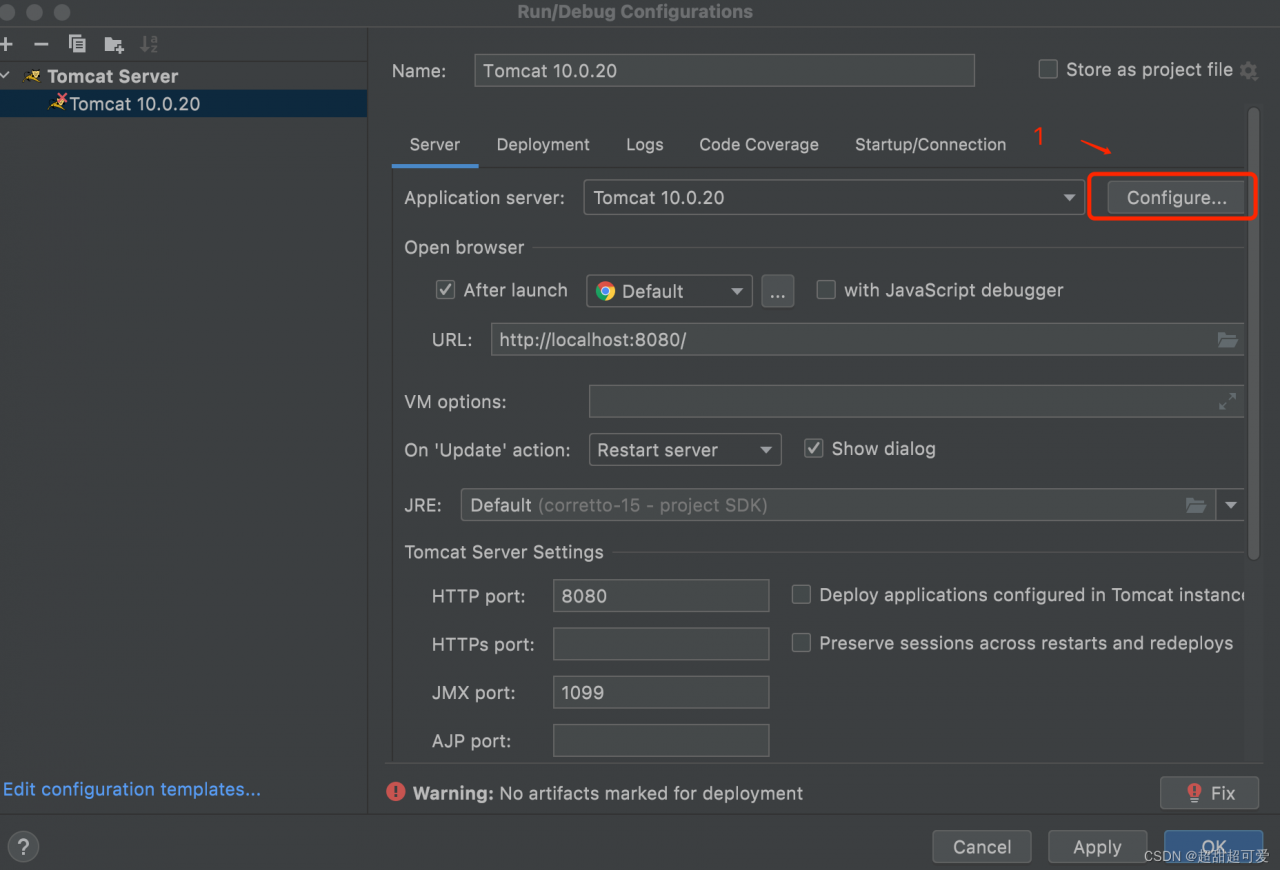Select Tomcat 10.0.20 in configuration tree
1280x870 pixels.
(183, 104)
